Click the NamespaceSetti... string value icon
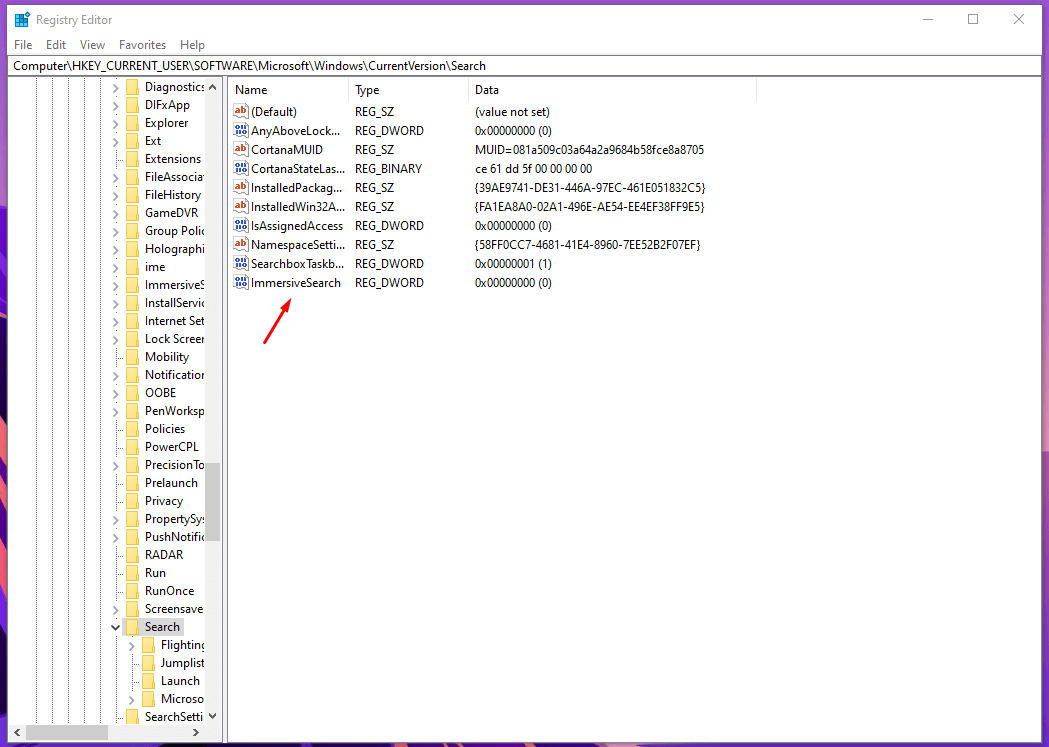The image size is (1049, 747). 241,244
